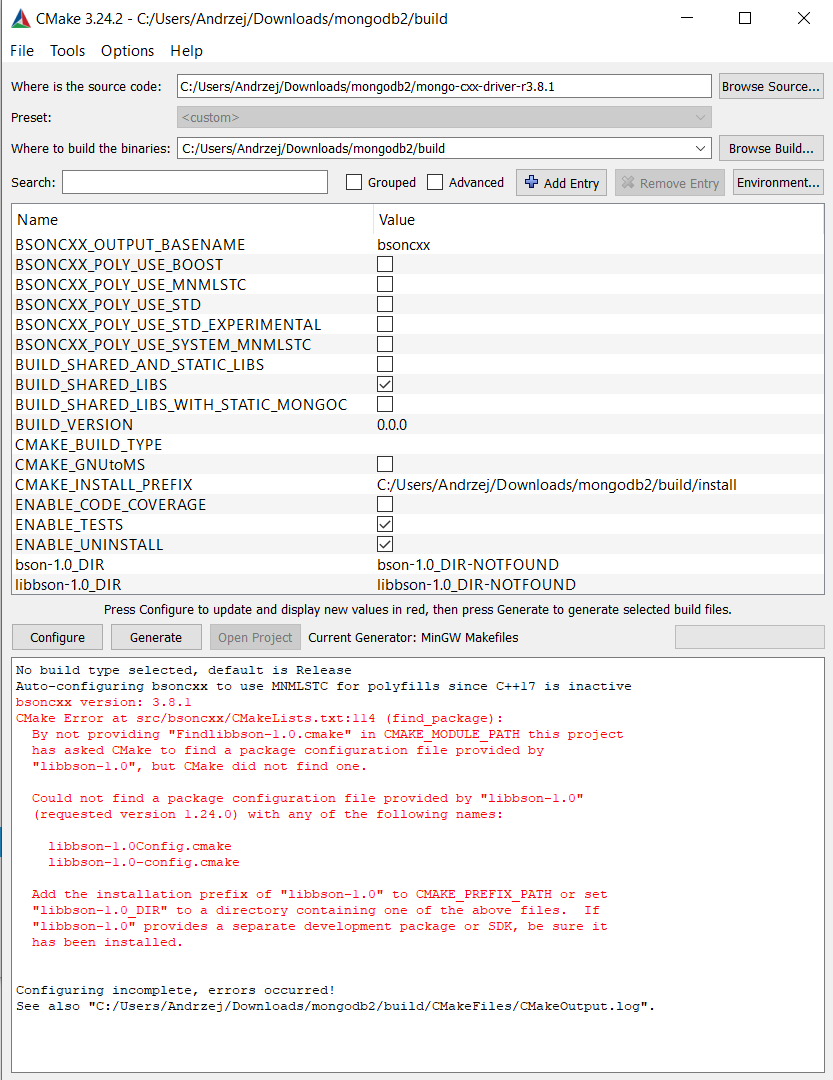Open the Tools menu
Image resolution: width=833 pixels, height=1080 pixels.
[68, 51]
